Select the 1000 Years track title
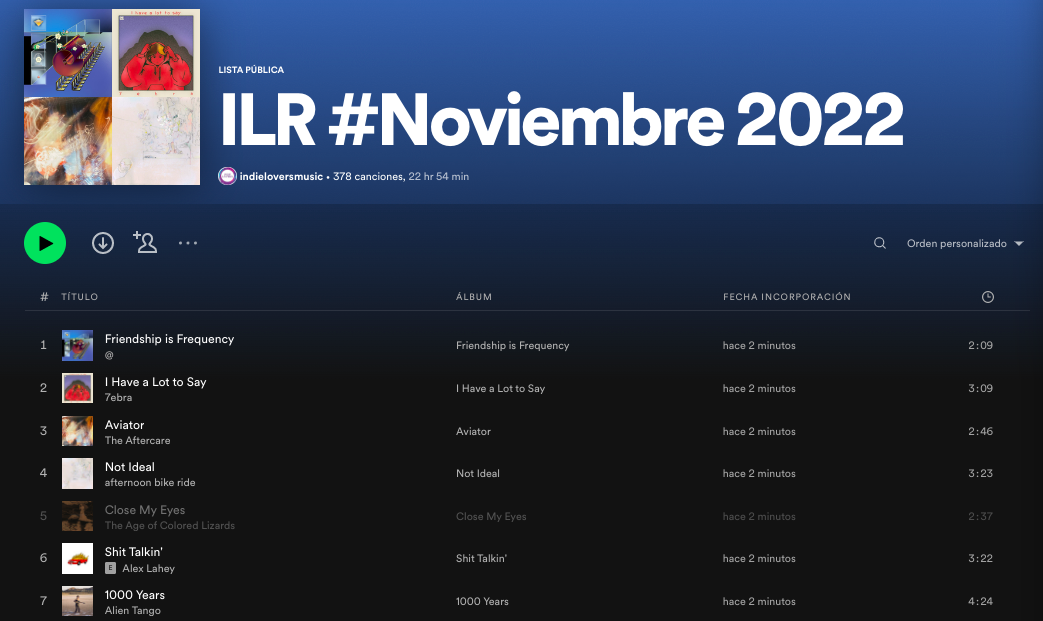Viewport: 1043px width, 621px height. (x=134, y=595)
